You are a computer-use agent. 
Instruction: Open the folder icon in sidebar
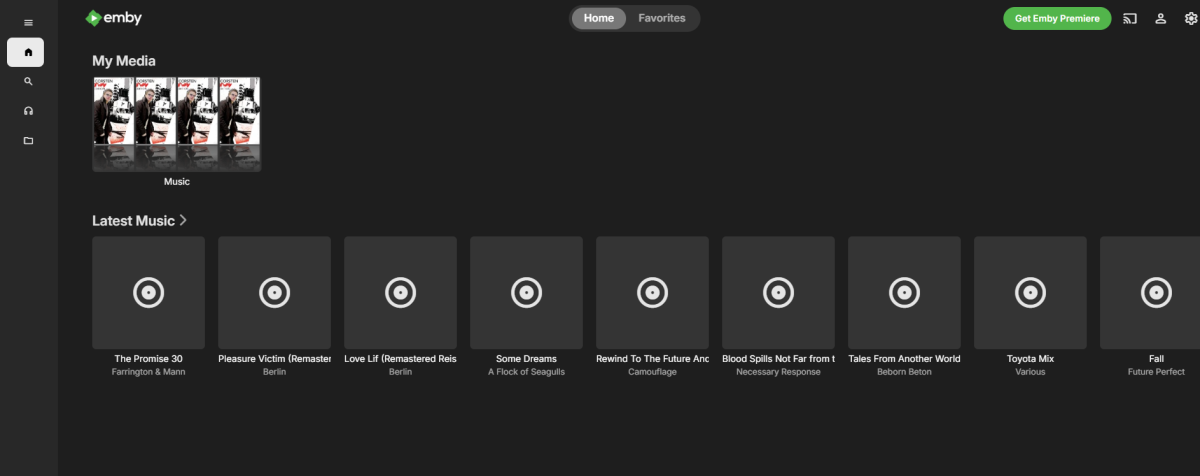tap(28, 141)
